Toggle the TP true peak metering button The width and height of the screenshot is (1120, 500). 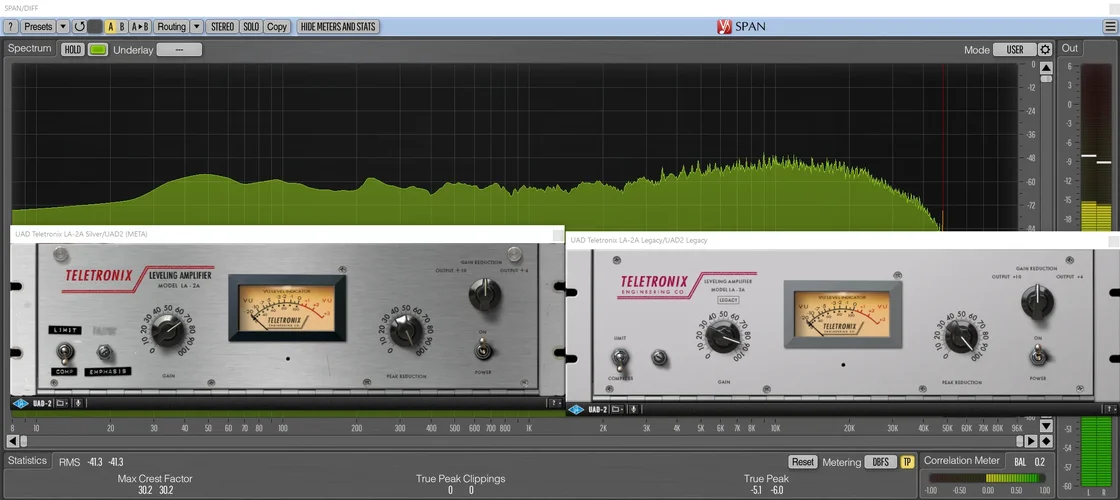tap(907, 462)
